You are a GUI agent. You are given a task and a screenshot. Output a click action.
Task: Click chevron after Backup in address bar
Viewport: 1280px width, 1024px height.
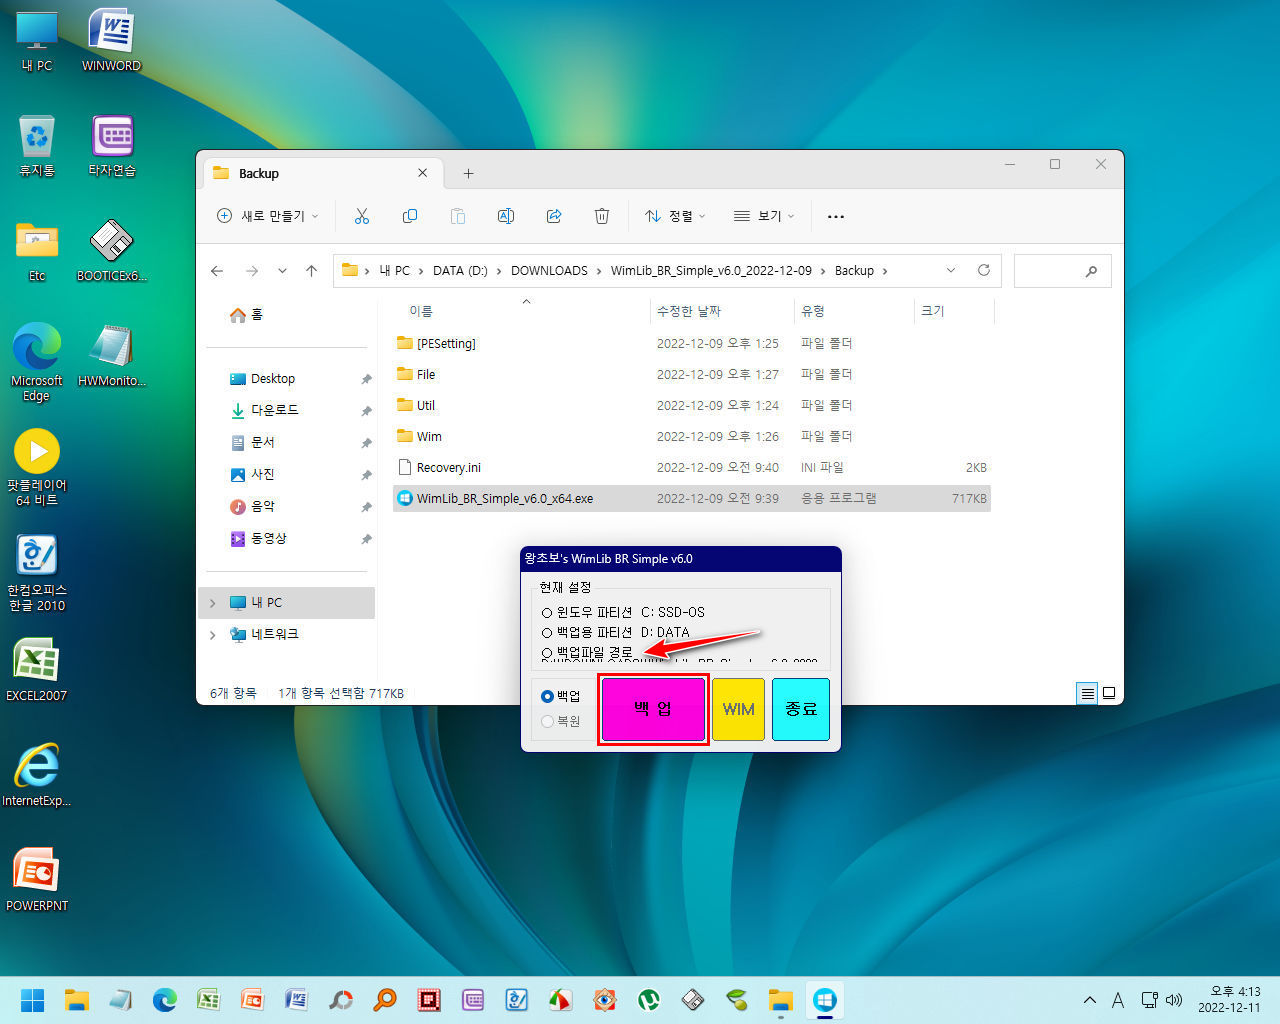tap(885, 271)
